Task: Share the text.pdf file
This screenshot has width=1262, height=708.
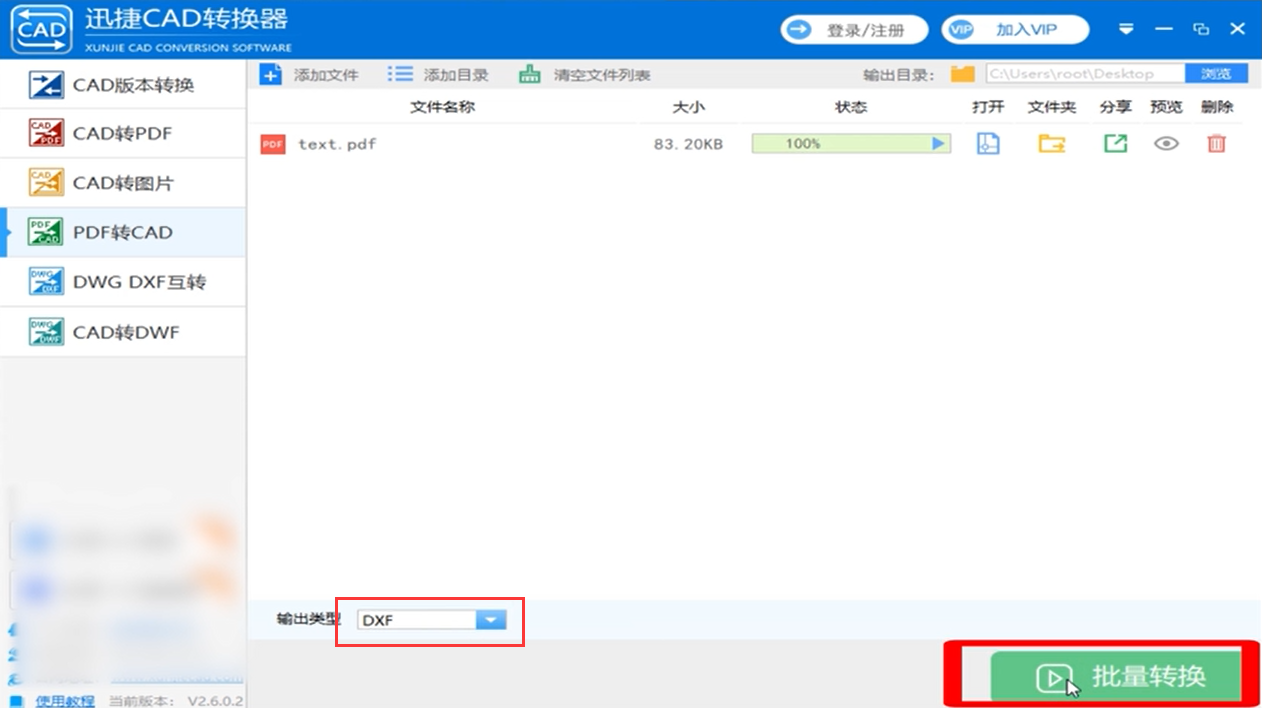Action: (1115, 144)
